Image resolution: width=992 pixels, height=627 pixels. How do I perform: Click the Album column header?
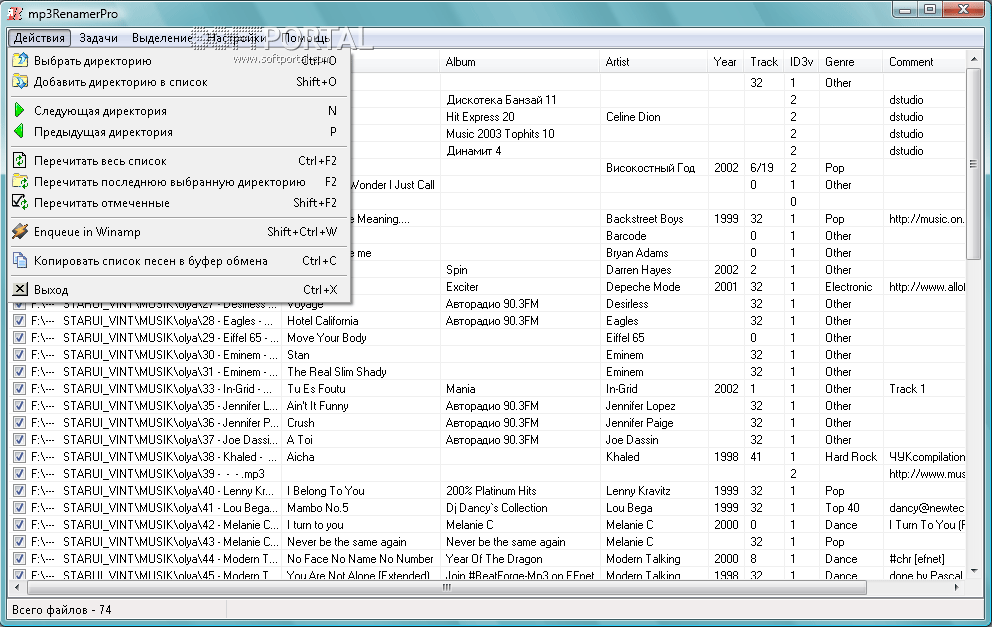pyautogui.click(x=460, y=62)
